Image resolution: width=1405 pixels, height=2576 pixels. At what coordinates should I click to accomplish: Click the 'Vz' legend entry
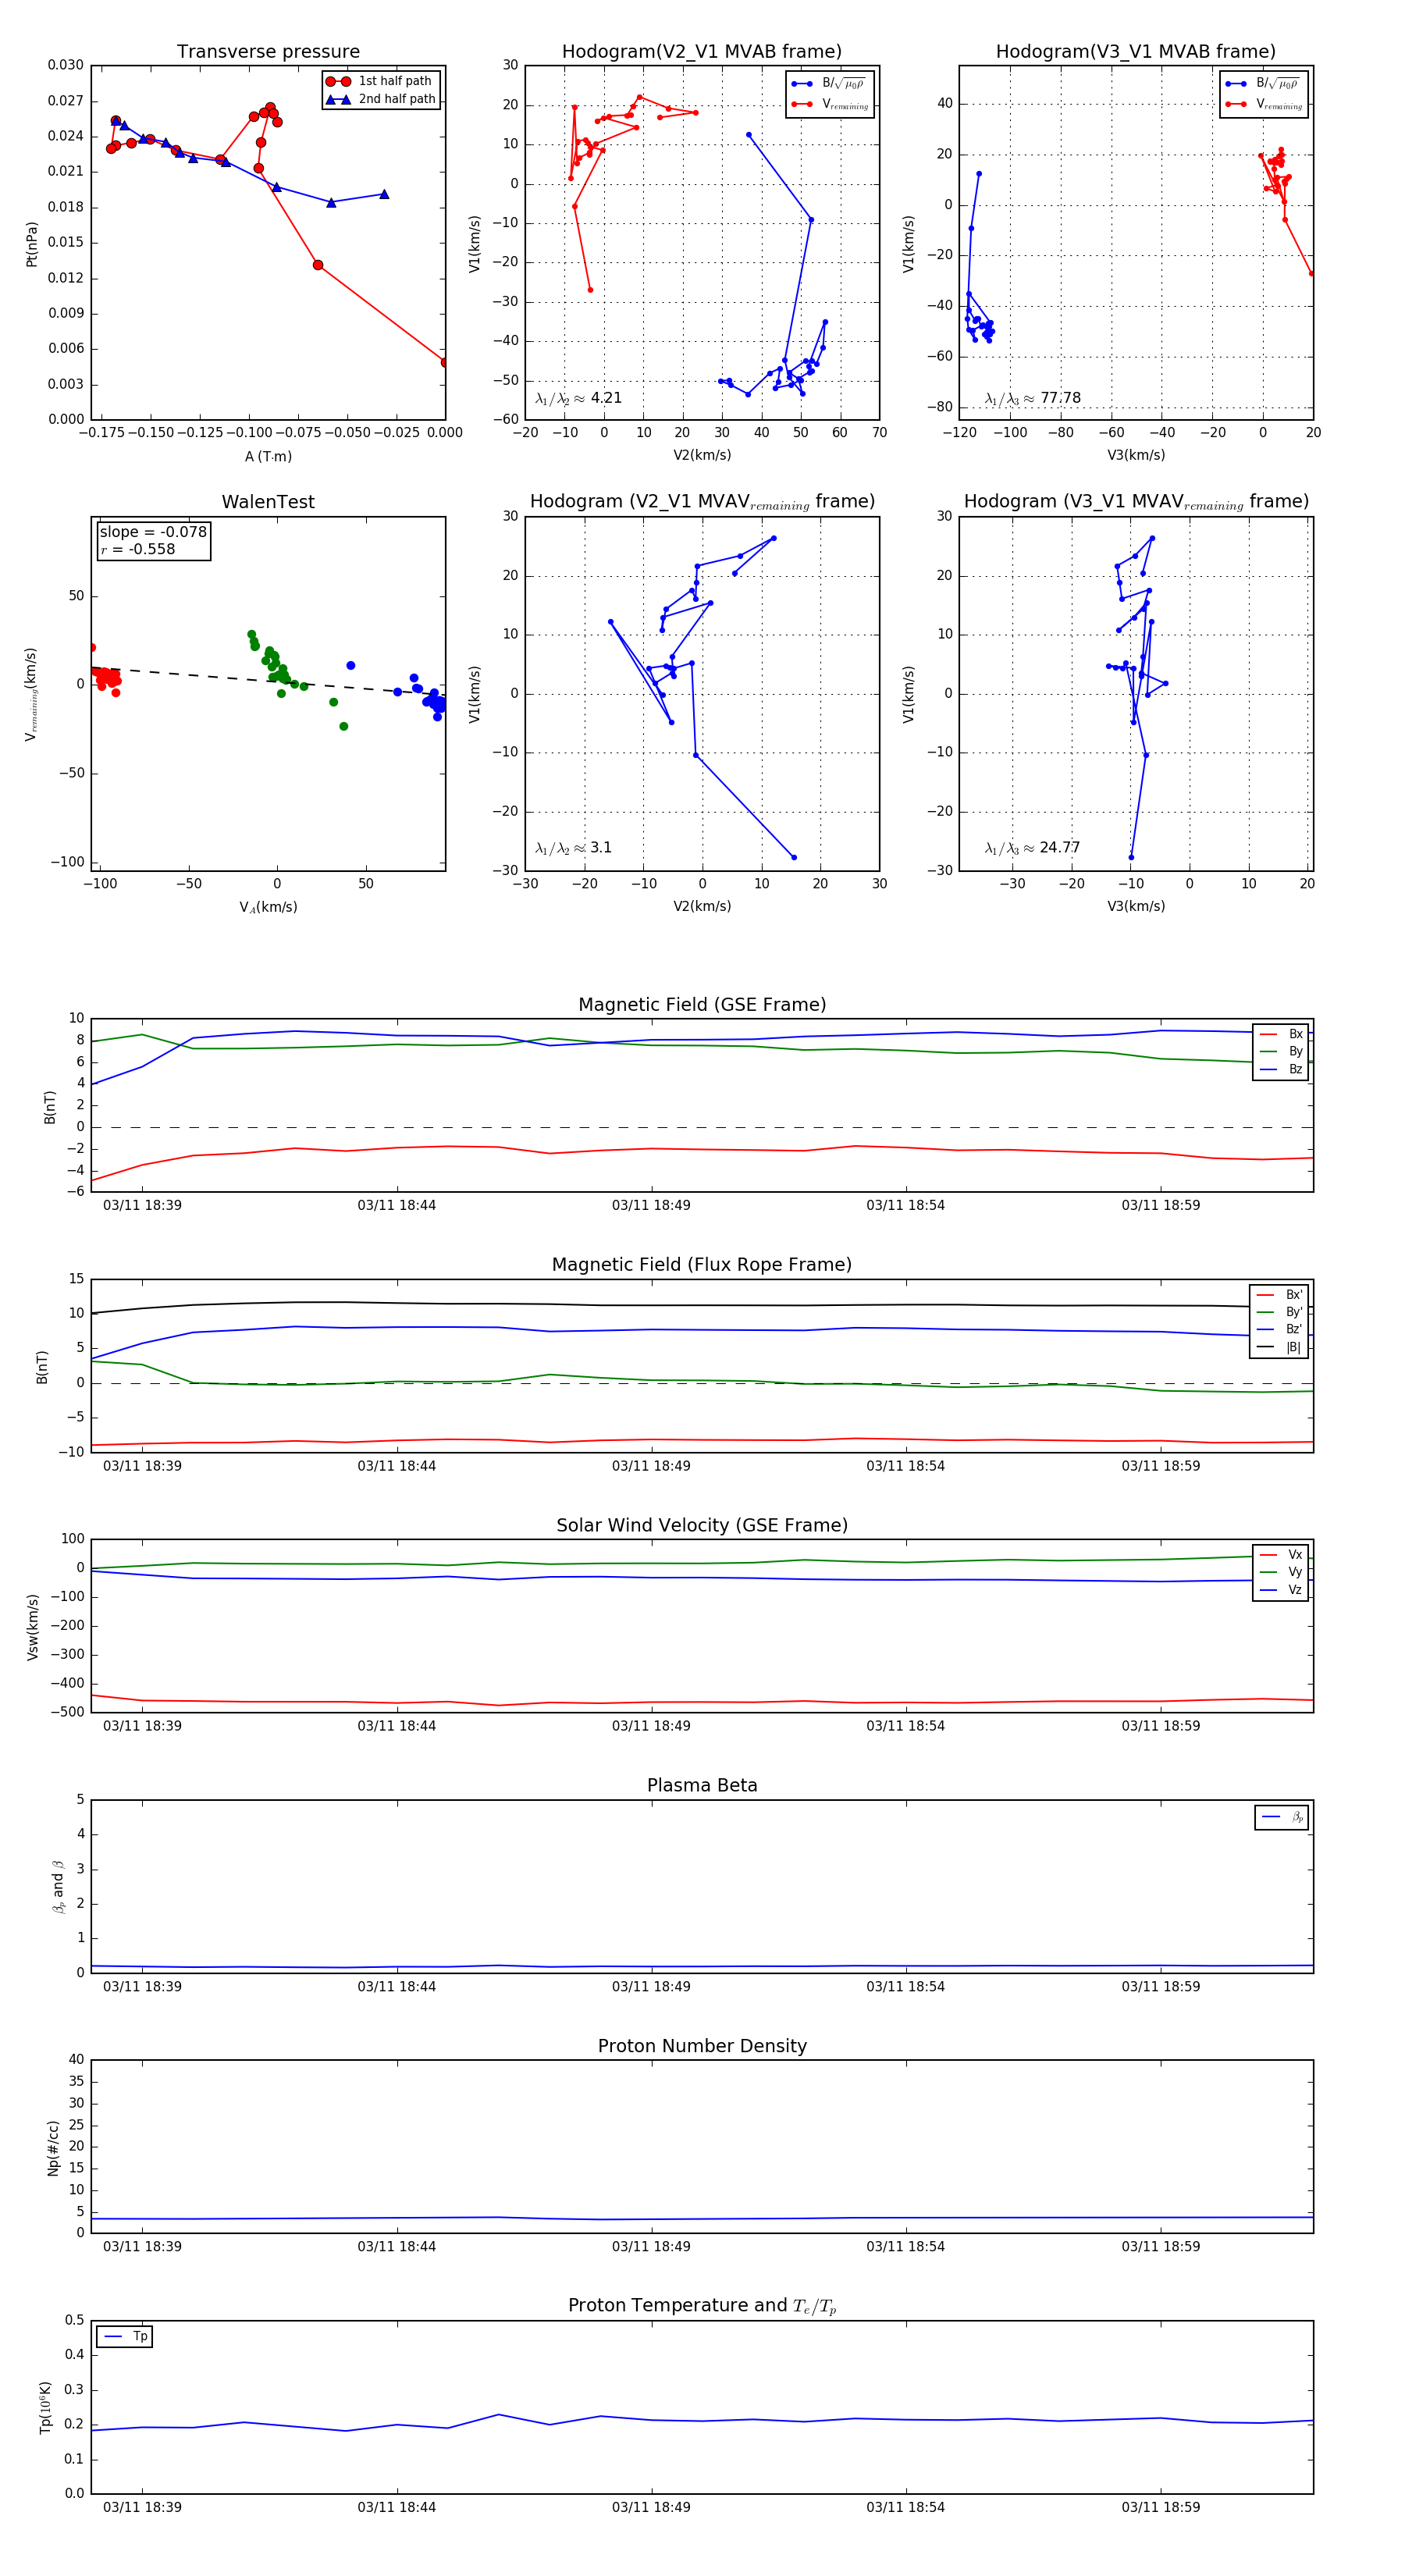[x=1281, y=1590]
